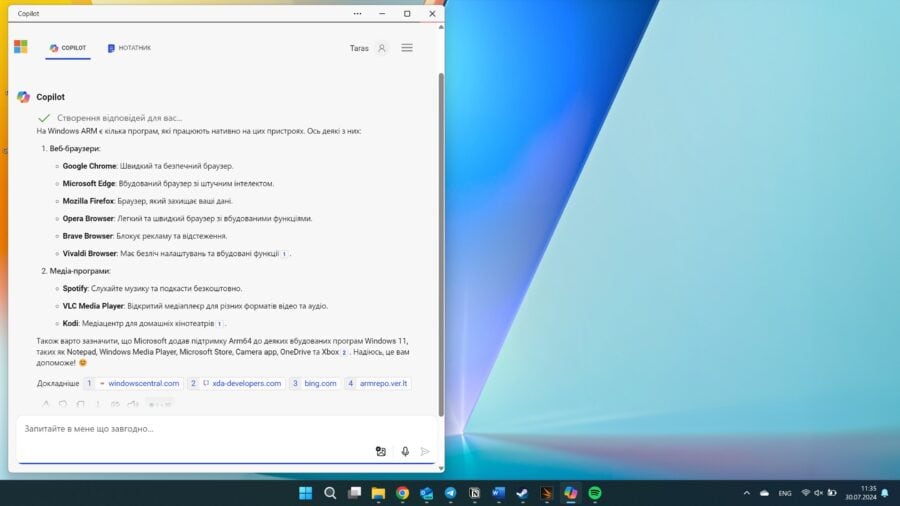Click the send message arrow icon
900x506 pixels.
click(425, 451)
